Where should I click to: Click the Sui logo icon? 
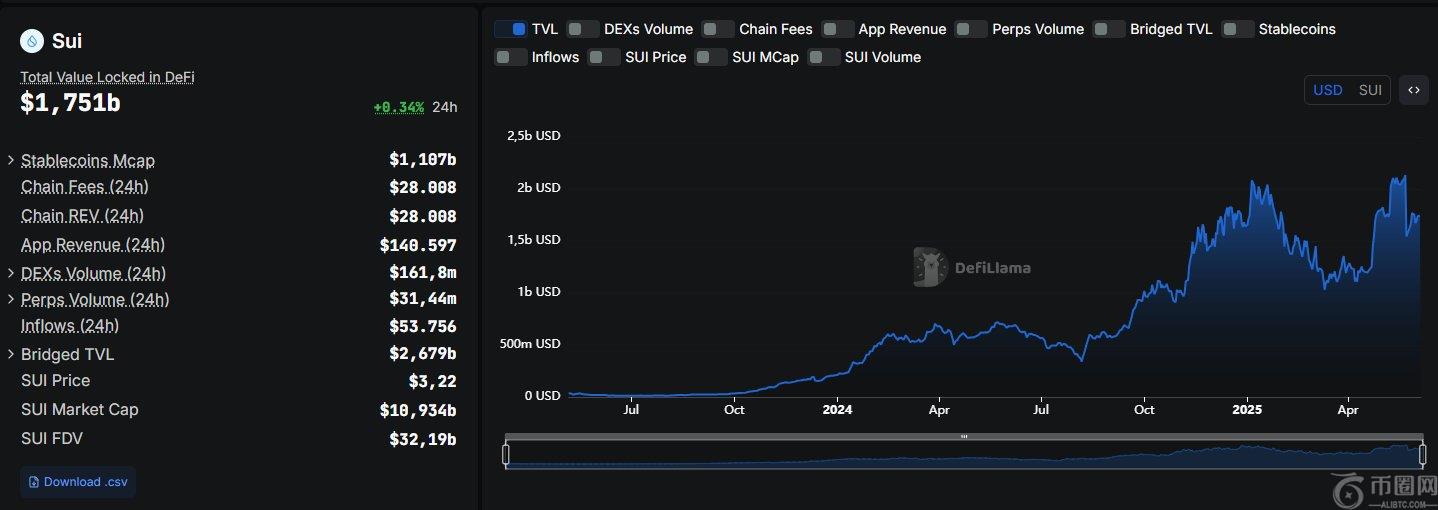click(x=33, y=41)
